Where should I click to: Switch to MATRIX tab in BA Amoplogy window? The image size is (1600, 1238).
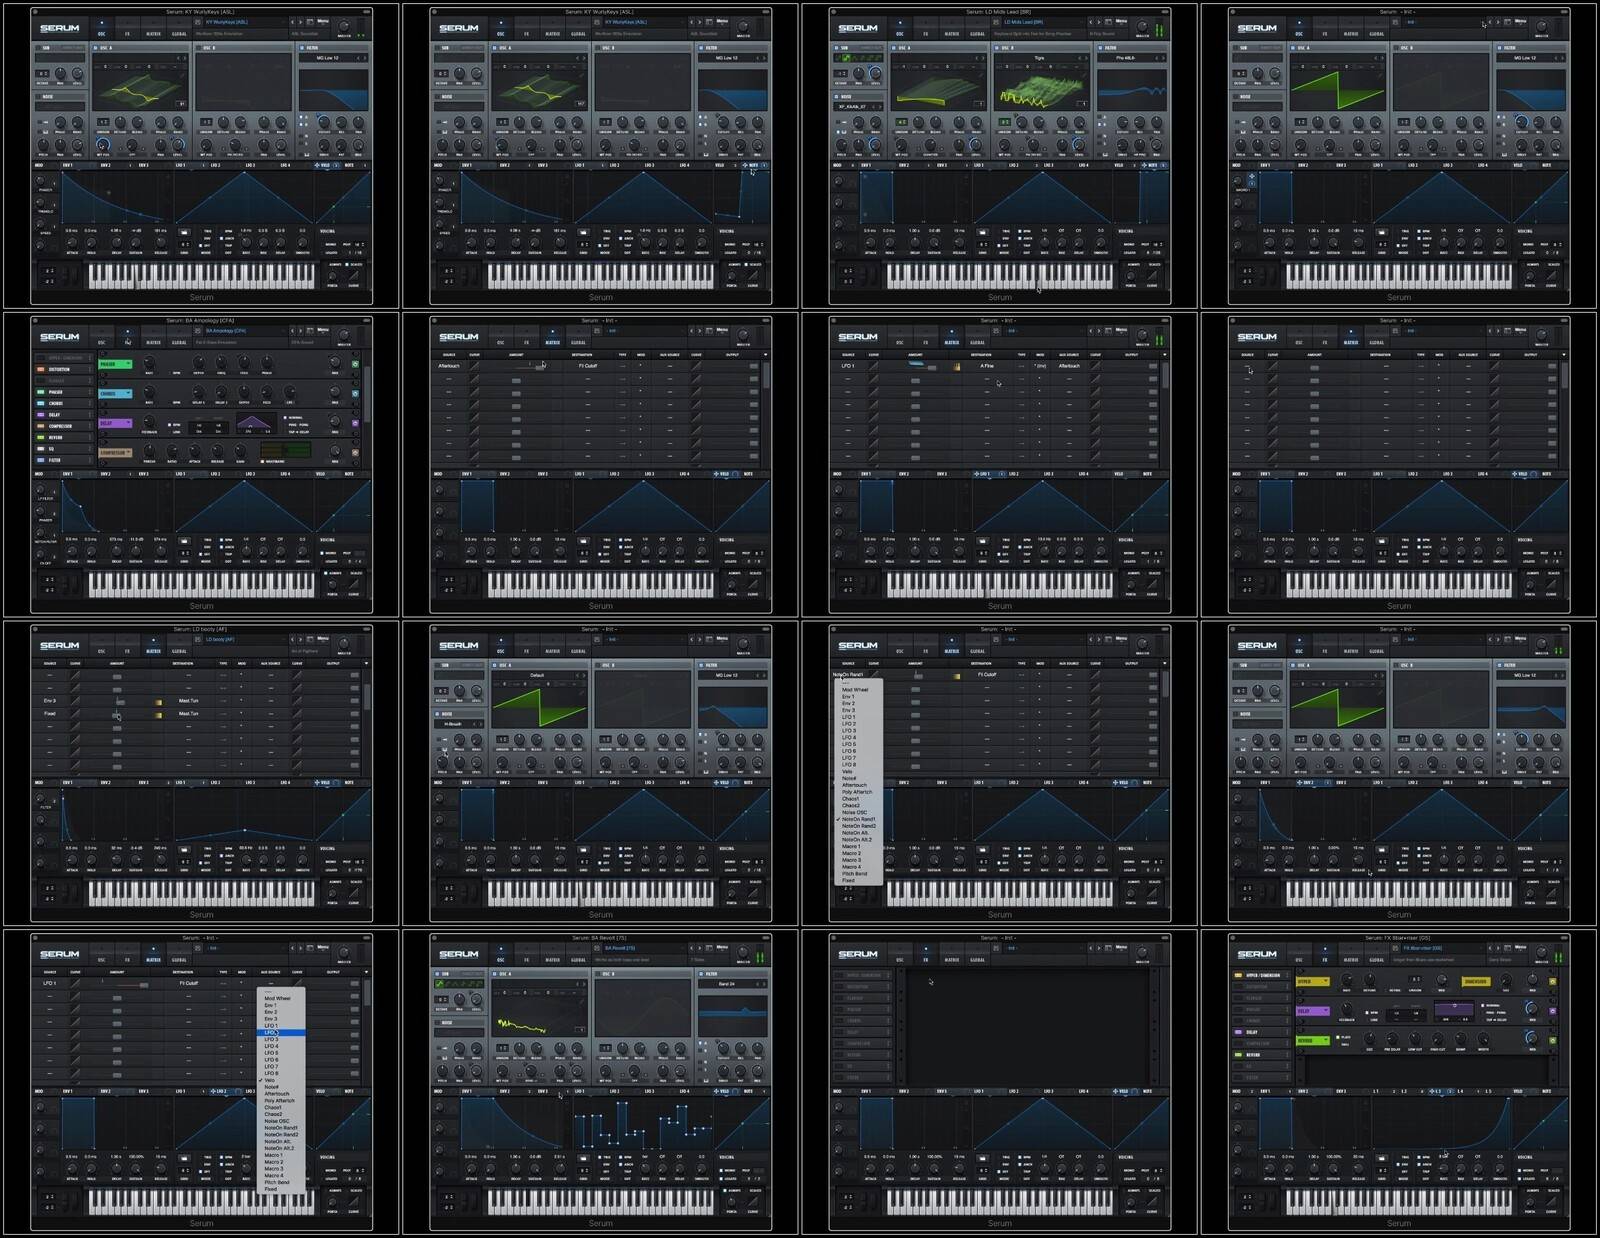154,342
